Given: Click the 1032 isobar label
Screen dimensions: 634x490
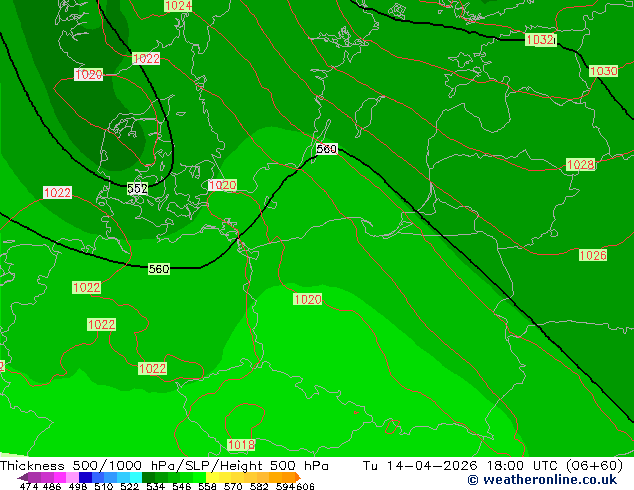Looking at the screenshot, I should click(541, 40).
